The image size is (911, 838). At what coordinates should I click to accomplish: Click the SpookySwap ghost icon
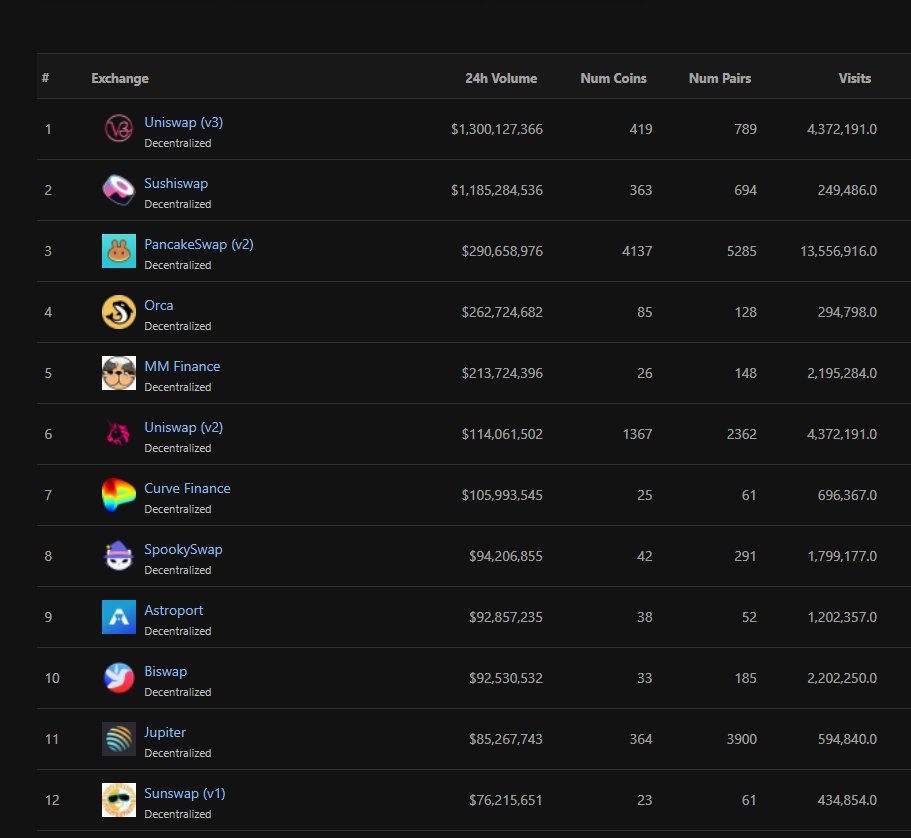[119, 556]
